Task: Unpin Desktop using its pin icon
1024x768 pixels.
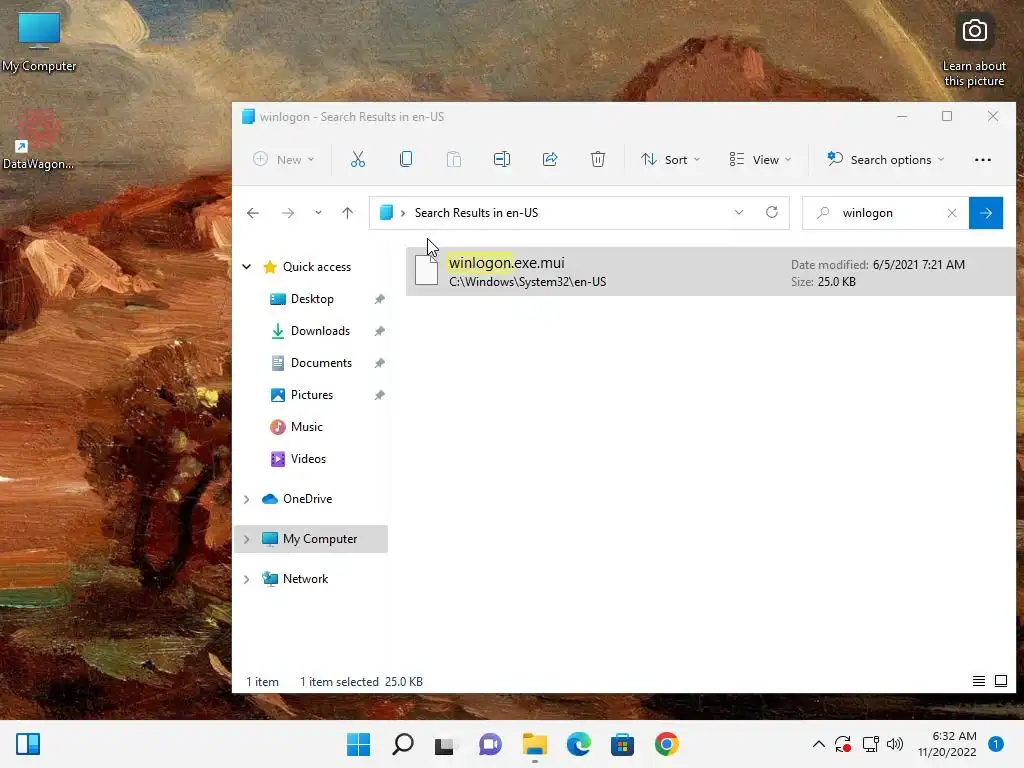Action: pos(379,299)
